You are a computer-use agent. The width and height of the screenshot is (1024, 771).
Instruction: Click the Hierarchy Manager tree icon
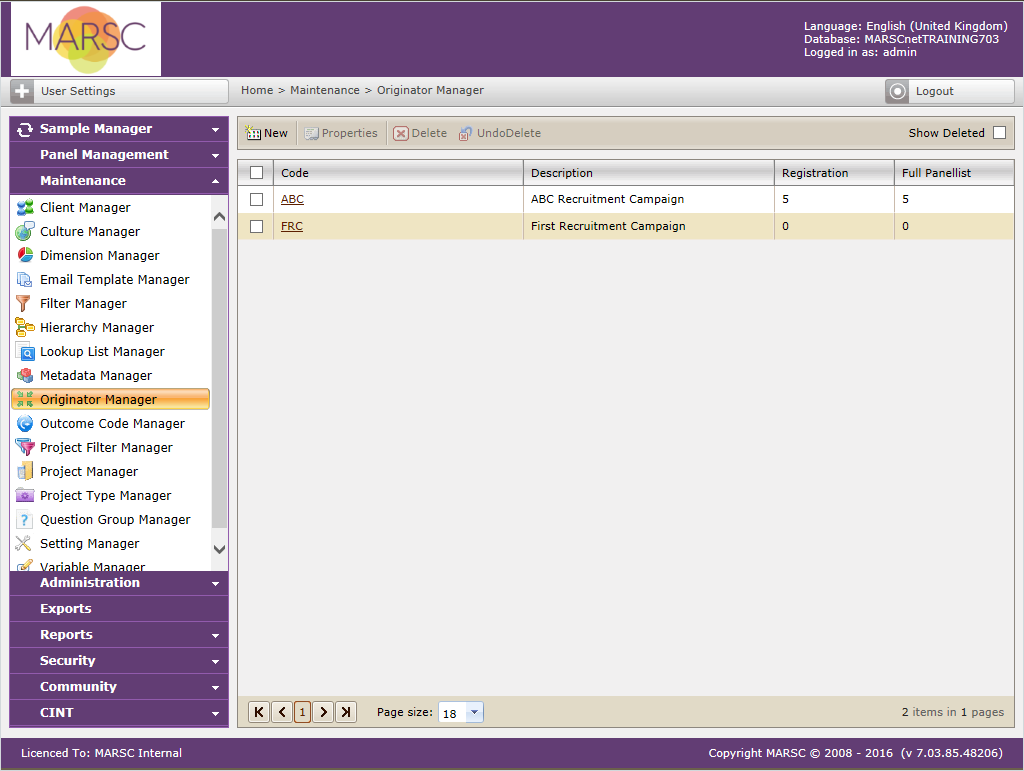[25, 327]
